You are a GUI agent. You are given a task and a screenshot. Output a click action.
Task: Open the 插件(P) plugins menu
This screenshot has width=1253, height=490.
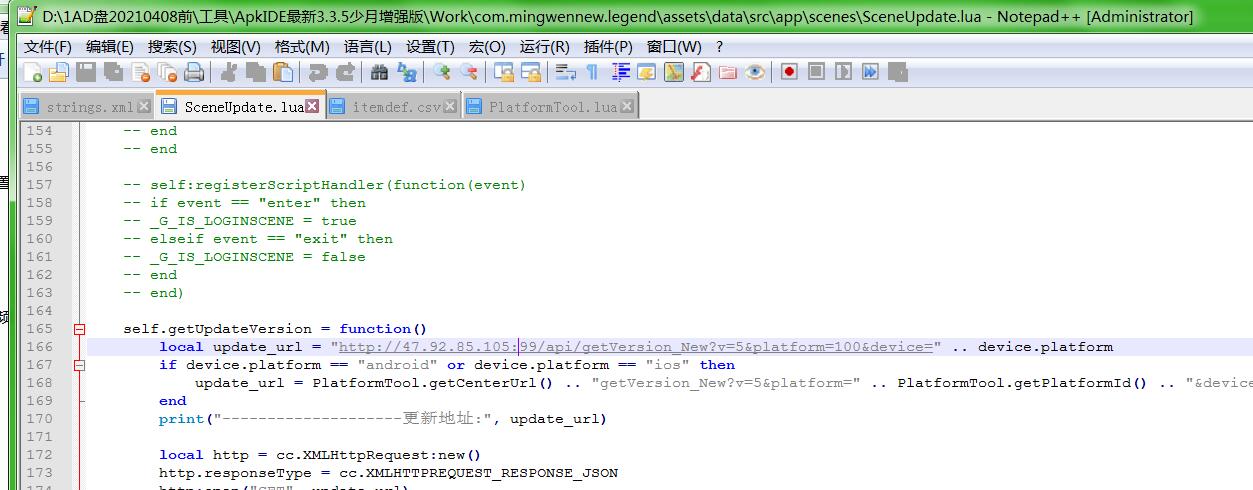[x=607, y=47]
